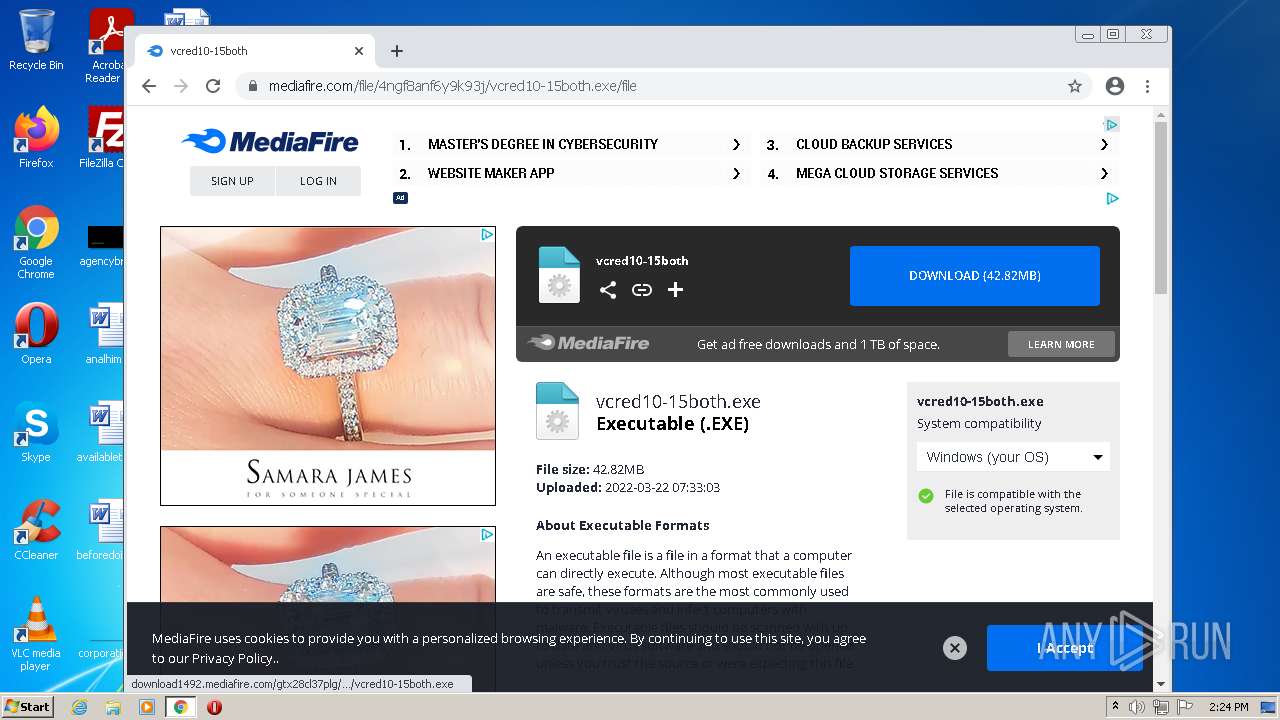Click the scrollbar down arrow
1280x720 pixels.
pyautogui.click(x=1160, y=684)
